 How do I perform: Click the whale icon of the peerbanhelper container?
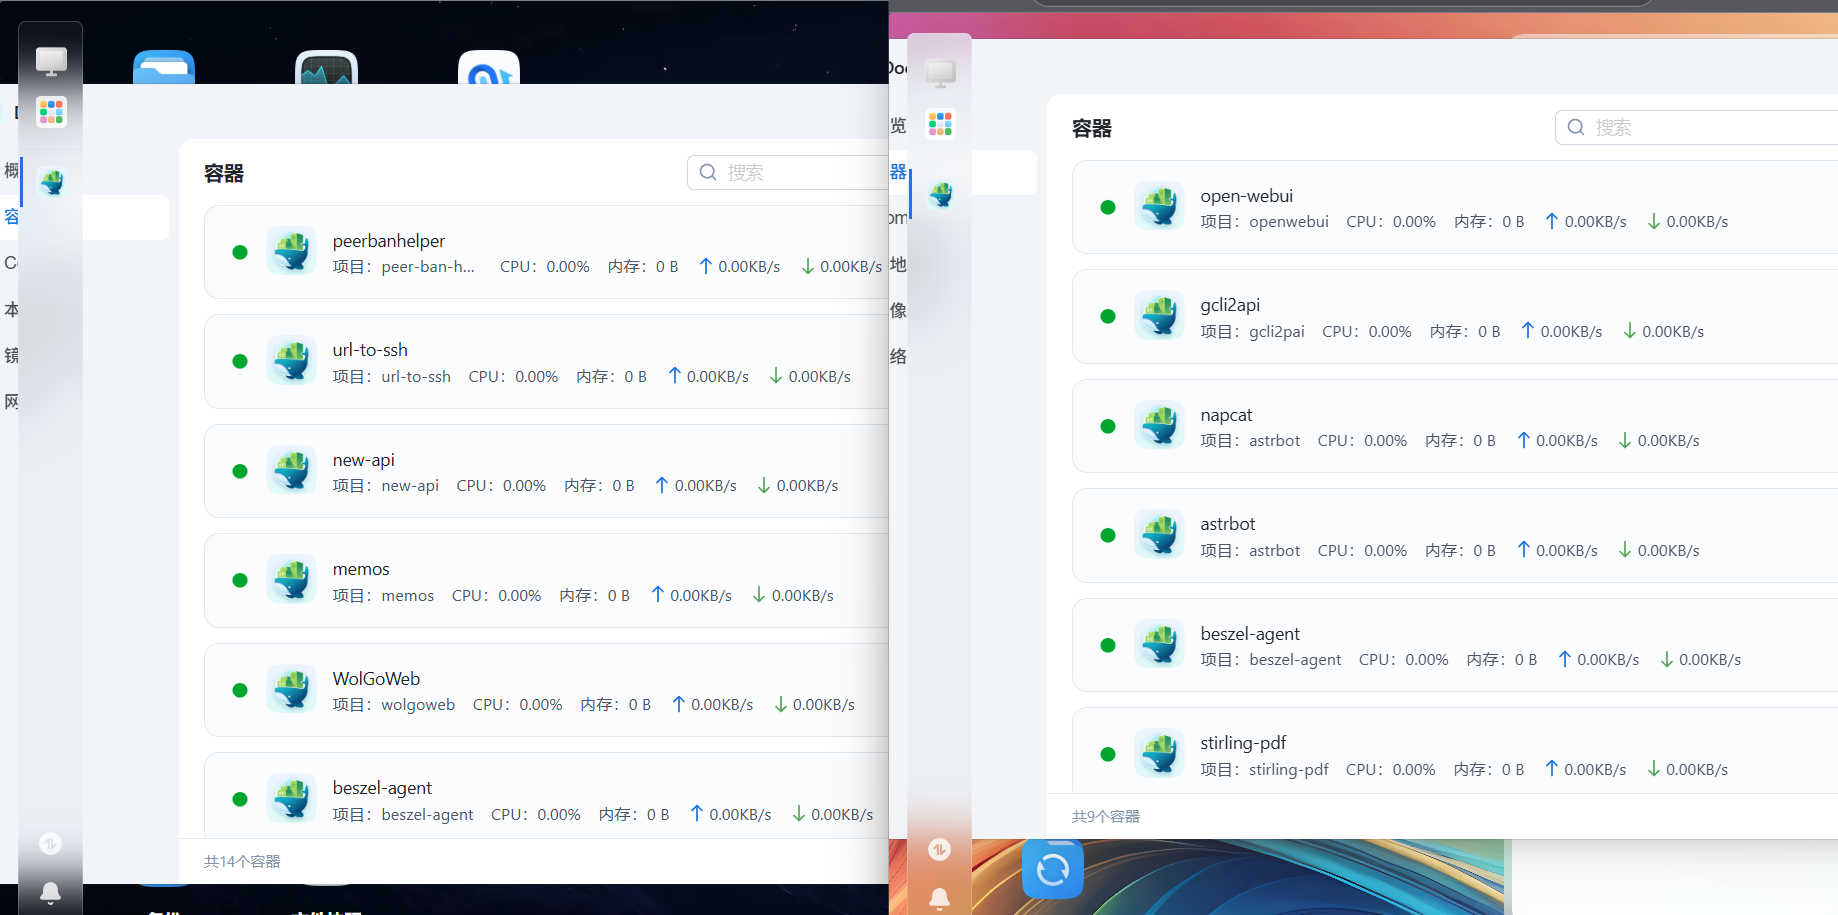tap(292, 252)
